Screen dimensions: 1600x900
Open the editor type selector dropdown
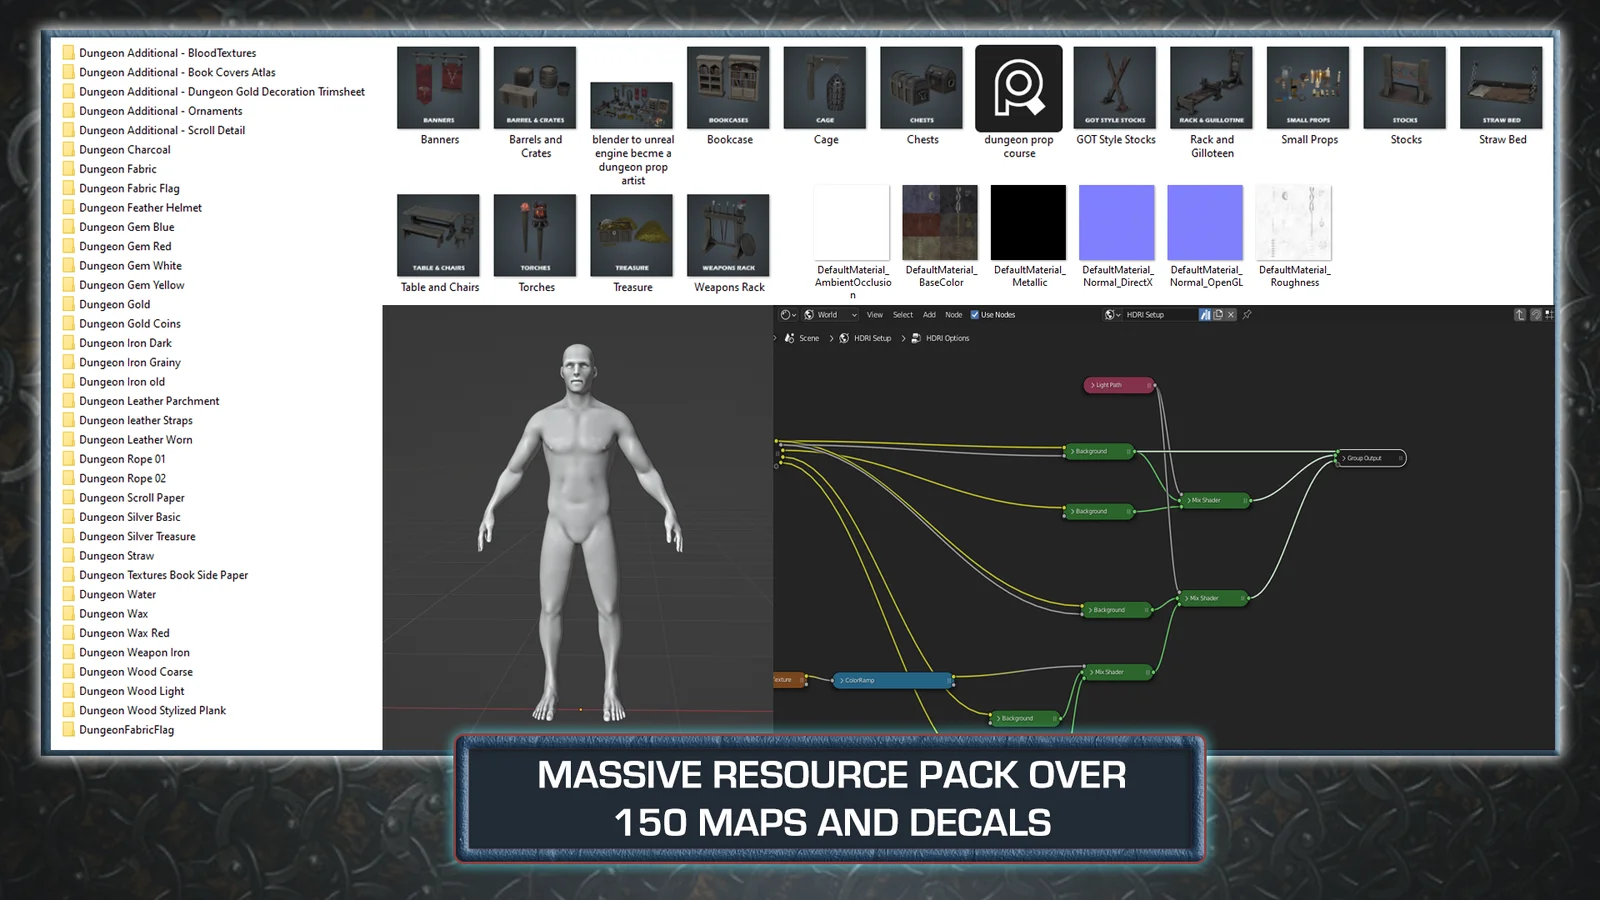pyautogui.click(x=787, y=314)
